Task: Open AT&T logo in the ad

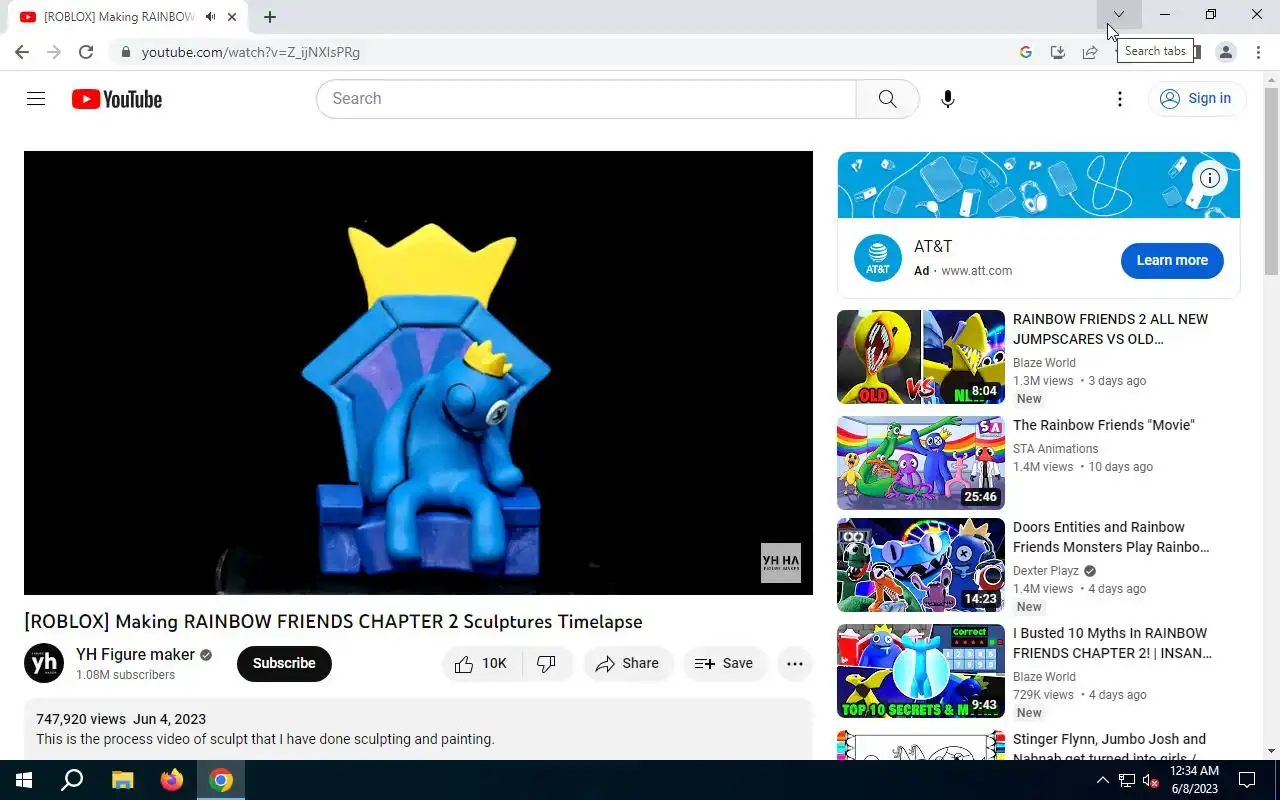Action: point(877,258)
